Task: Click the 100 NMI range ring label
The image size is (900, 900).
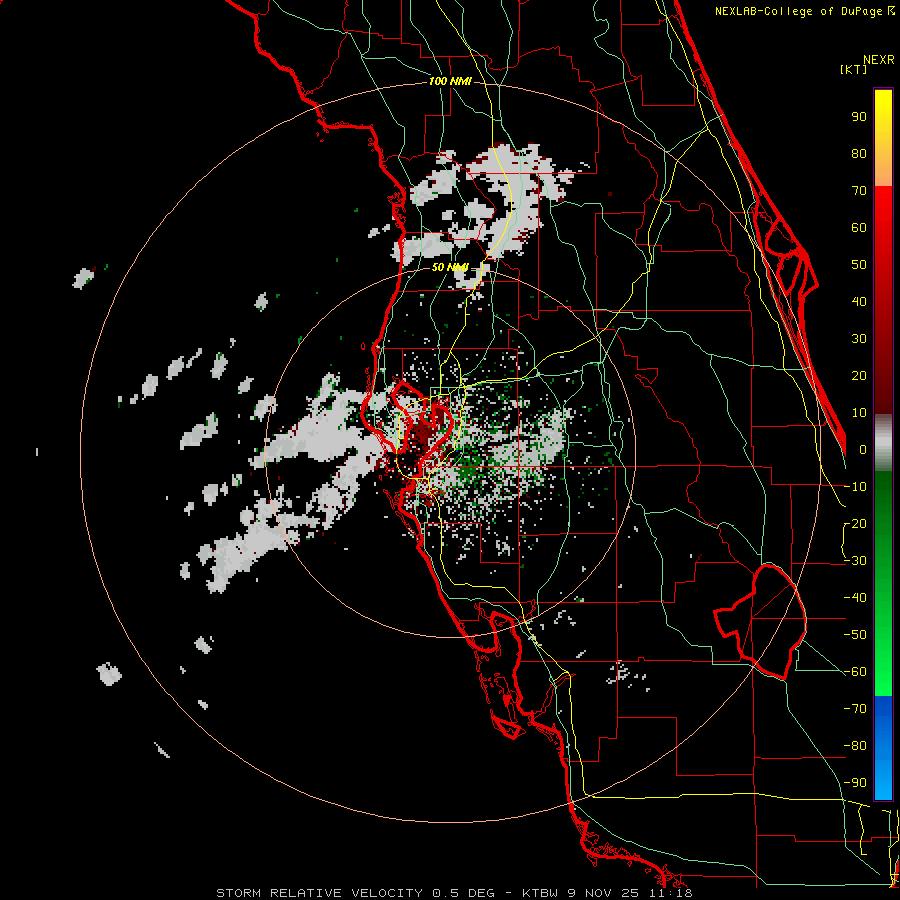Action: tap(450, 81)
